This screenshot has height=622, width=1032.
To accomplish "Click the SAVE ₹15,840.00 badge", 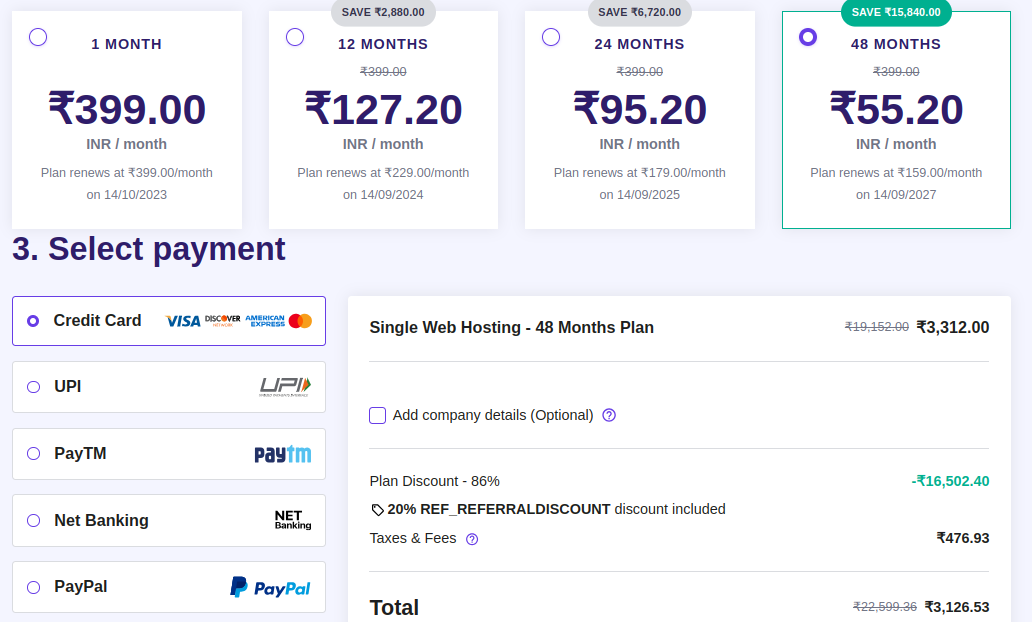I will click(896, 12).
